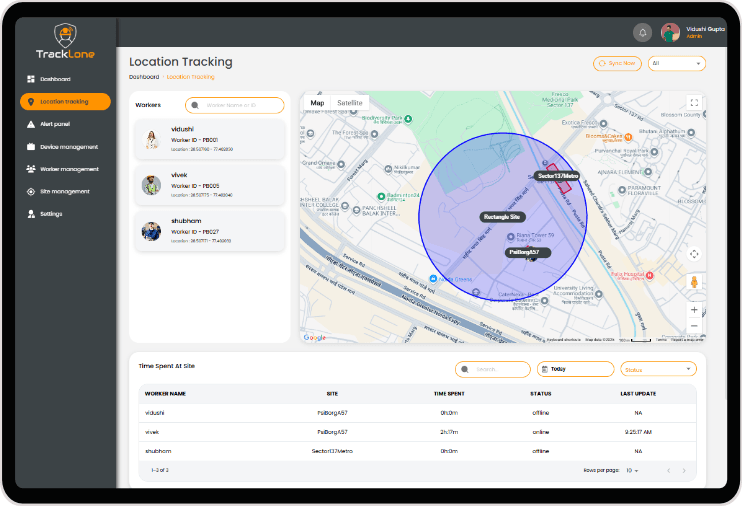The image size is (742, 506).
Task: Zoom in on the map
Action: click(694, 310)
